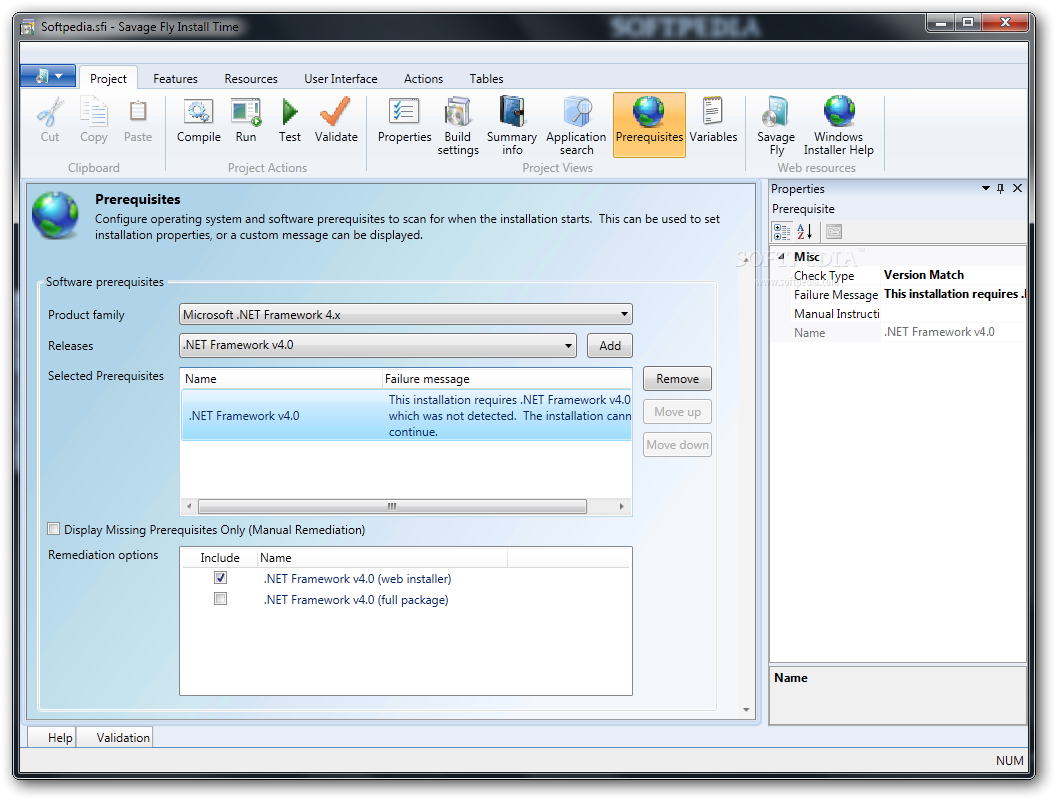1056x800 pixels.
Task: Click the Cut scissors icon
Action: click(x=50, y=112)
